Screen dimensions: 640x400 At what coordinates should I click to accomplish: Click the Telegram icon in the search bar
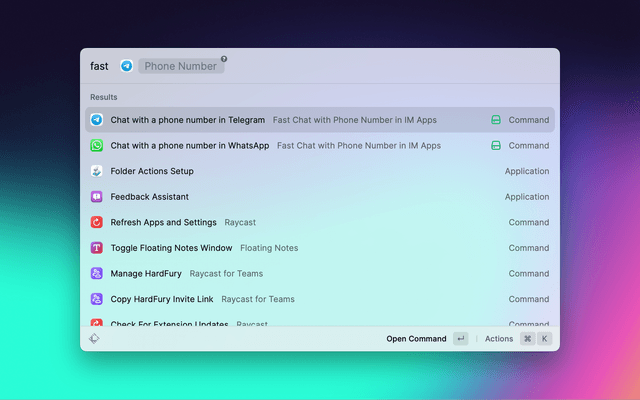pos(127,66)
